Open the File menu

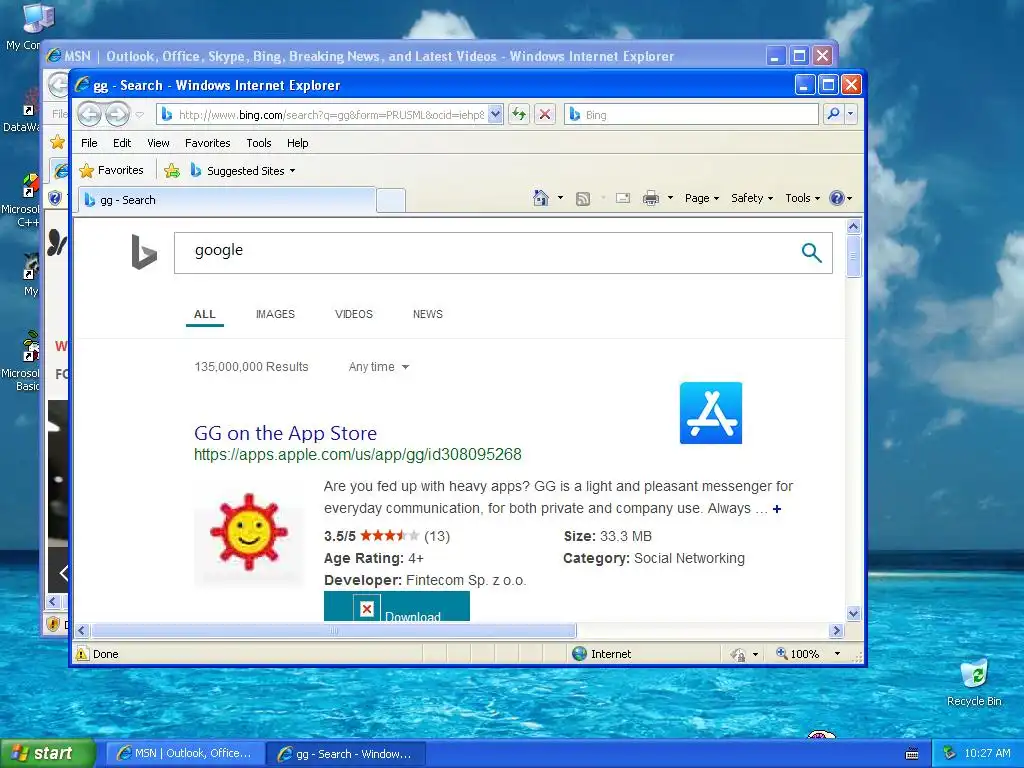89,143
